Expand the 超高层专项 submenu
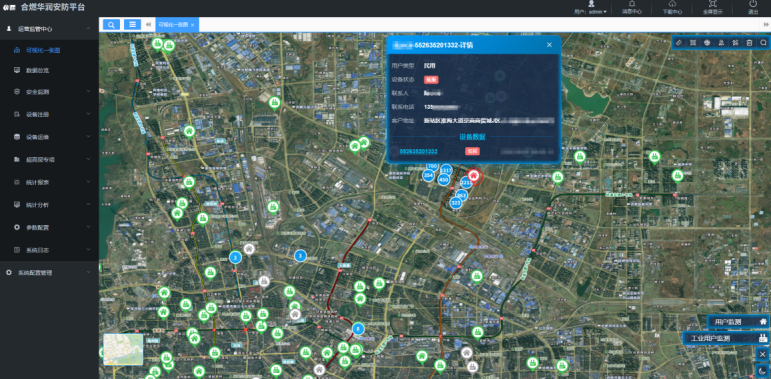 pos(49,159)
